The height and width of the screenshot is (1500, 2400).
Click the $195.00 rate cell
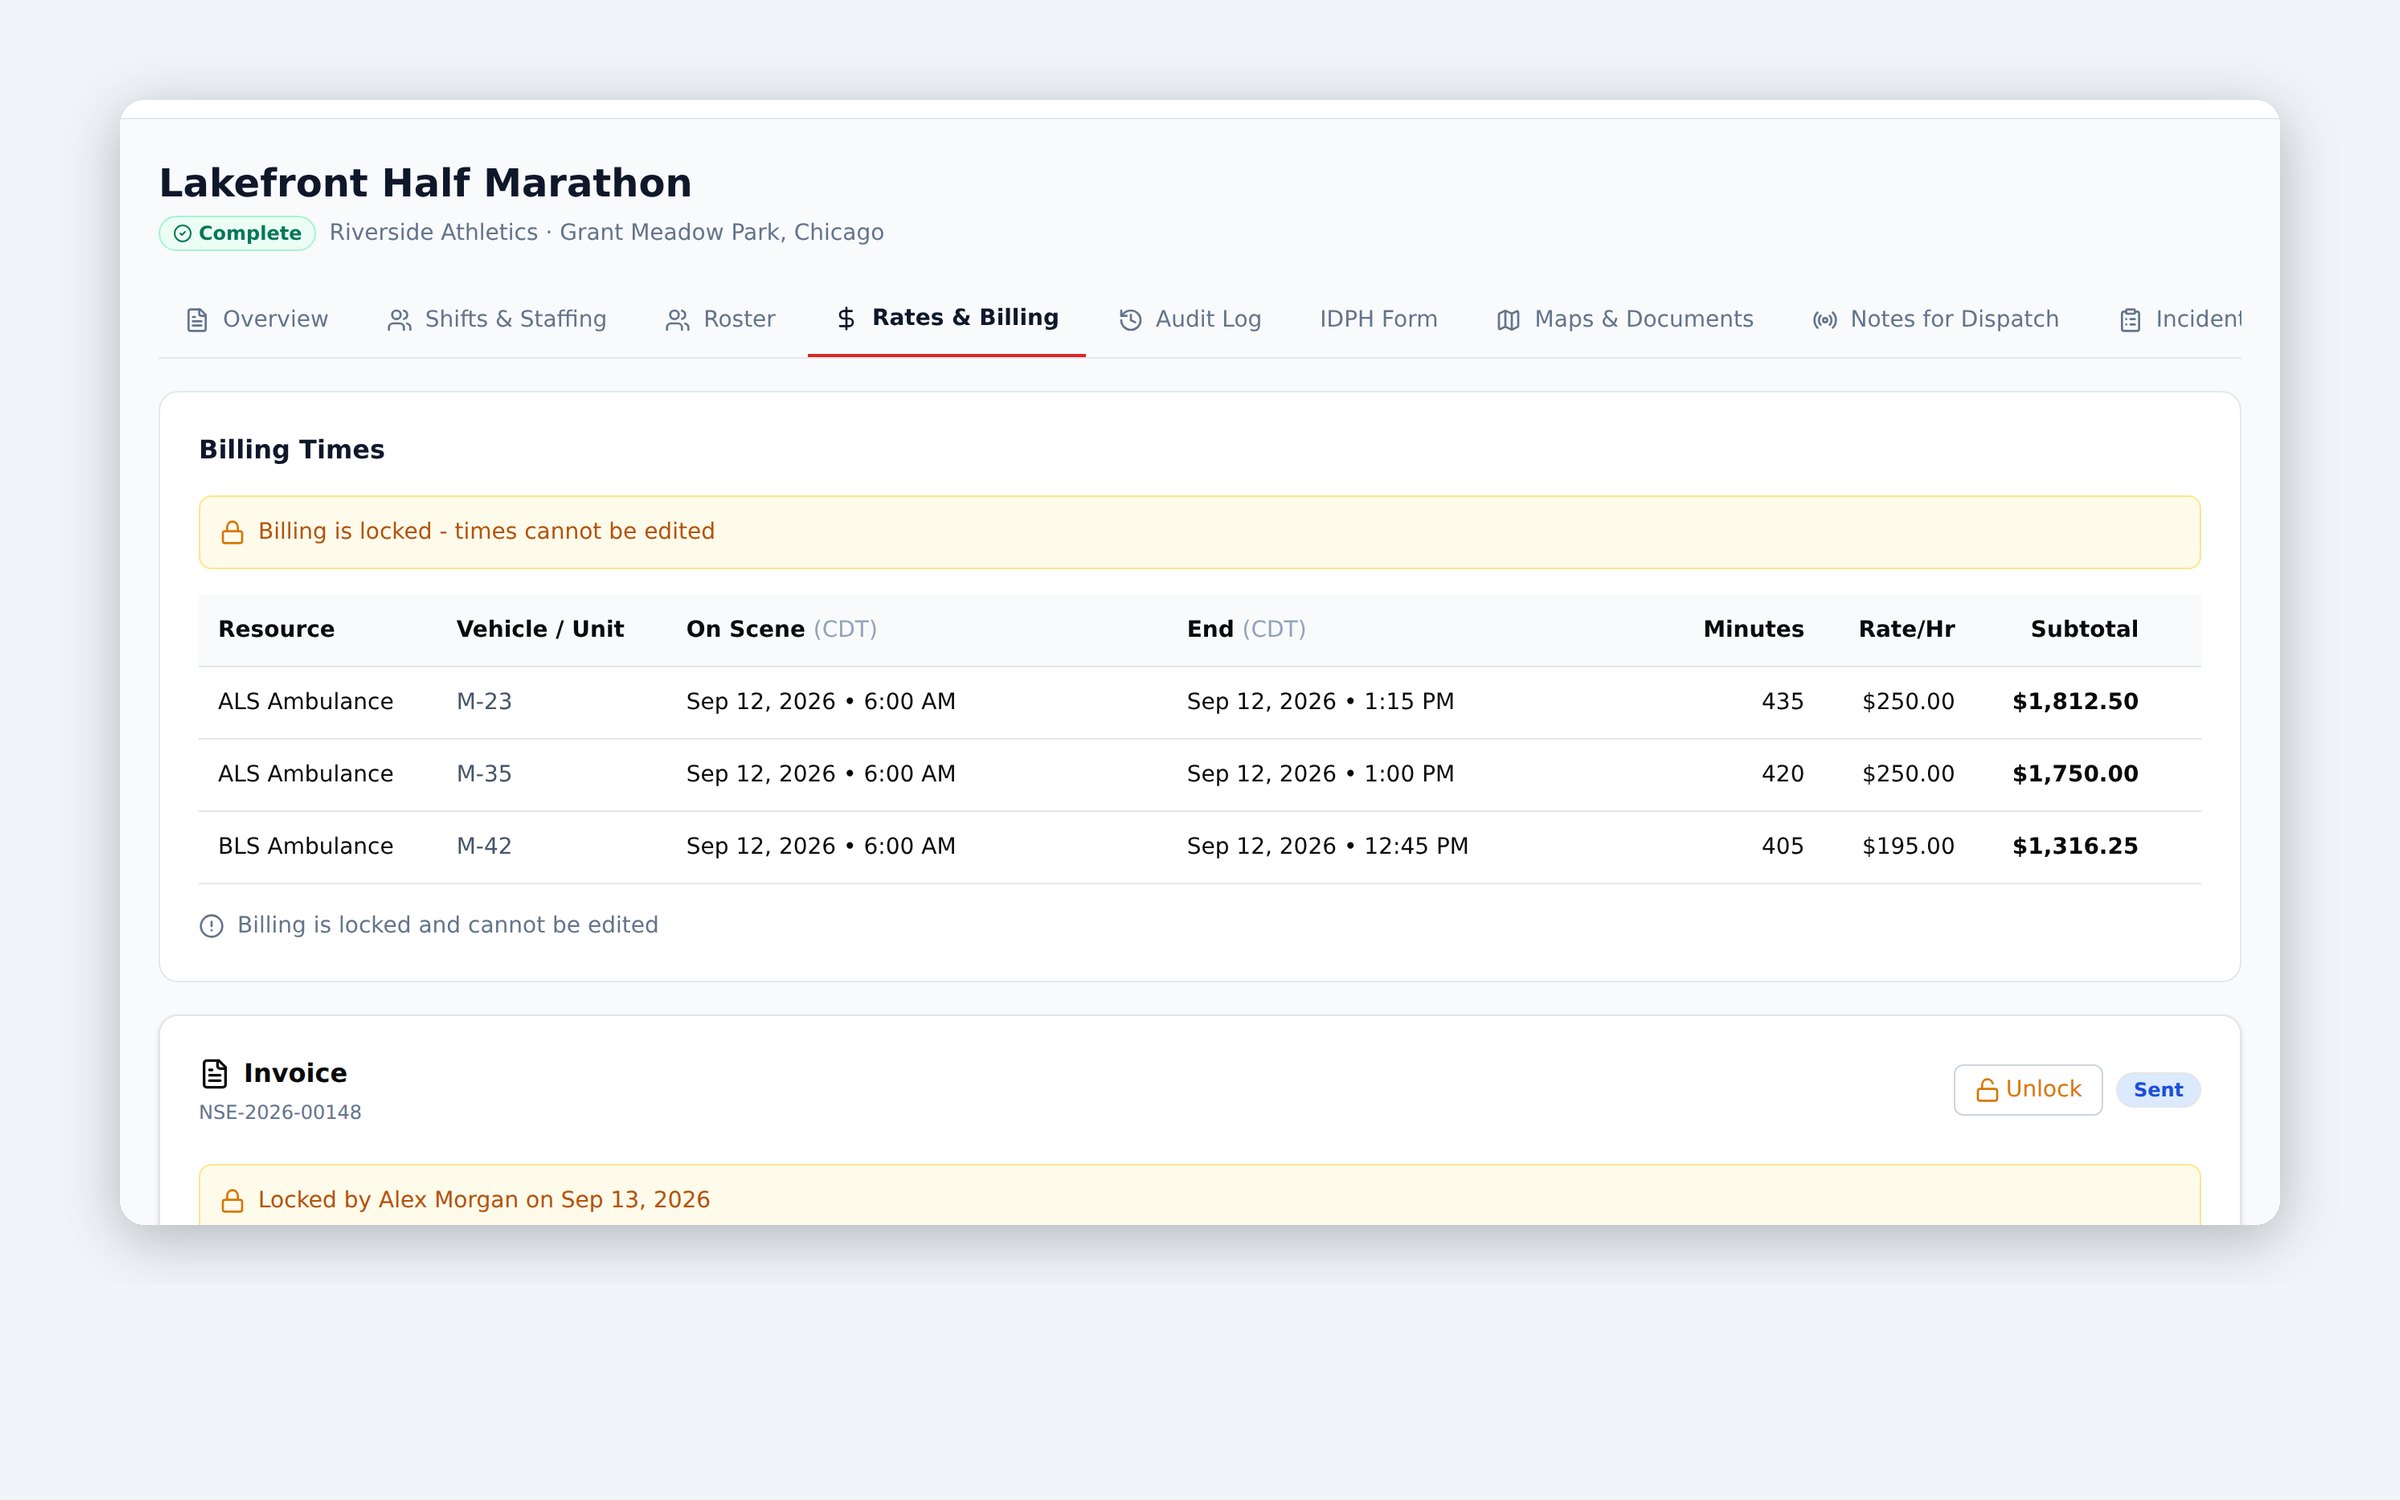click(x=1908, y=846)
